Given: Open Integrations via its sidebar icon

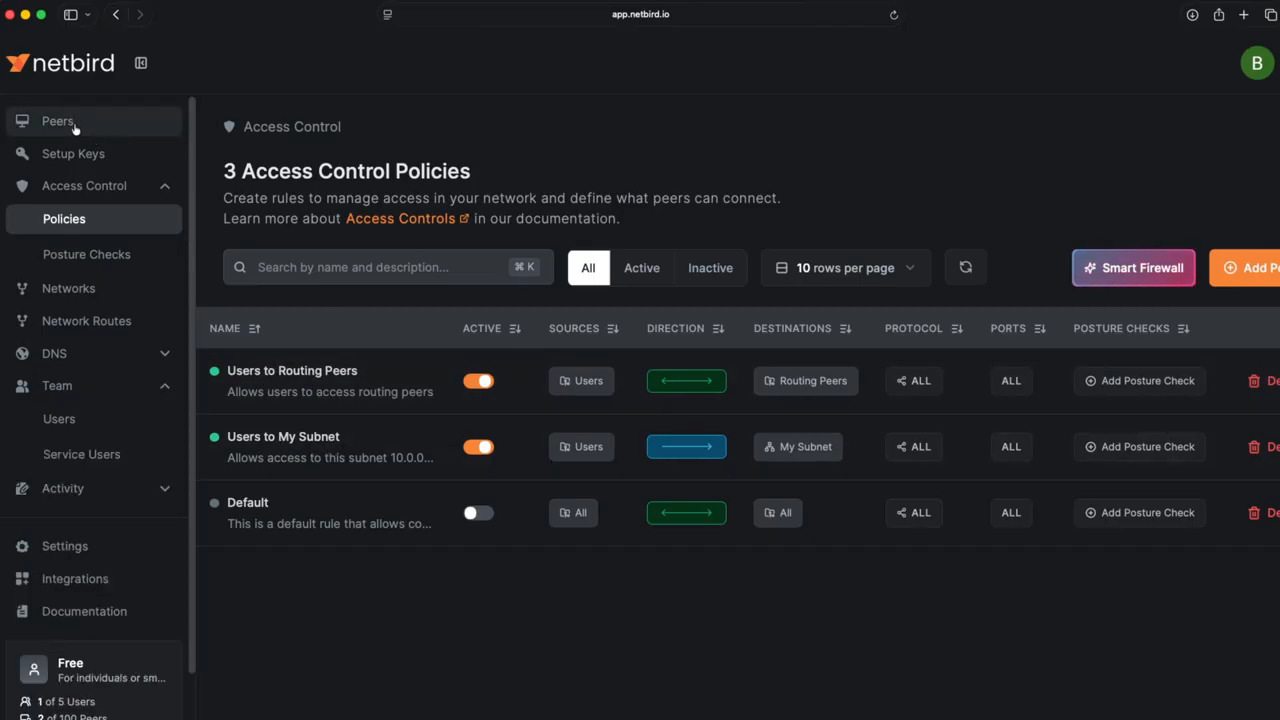Looking at the screenshot, I should 22,578.
